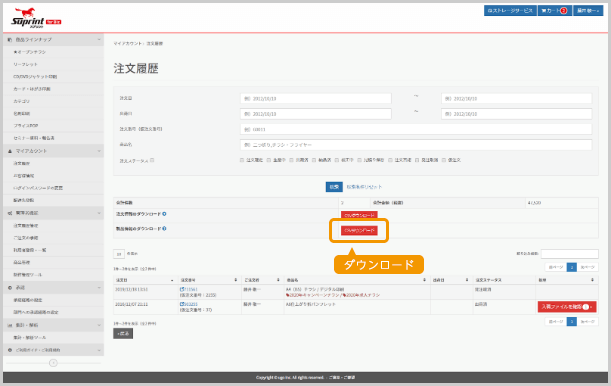This screenshot has height=386, width=611.
Task: Collapse sidebar with the round arrow button
Action: tap(53, 363)
